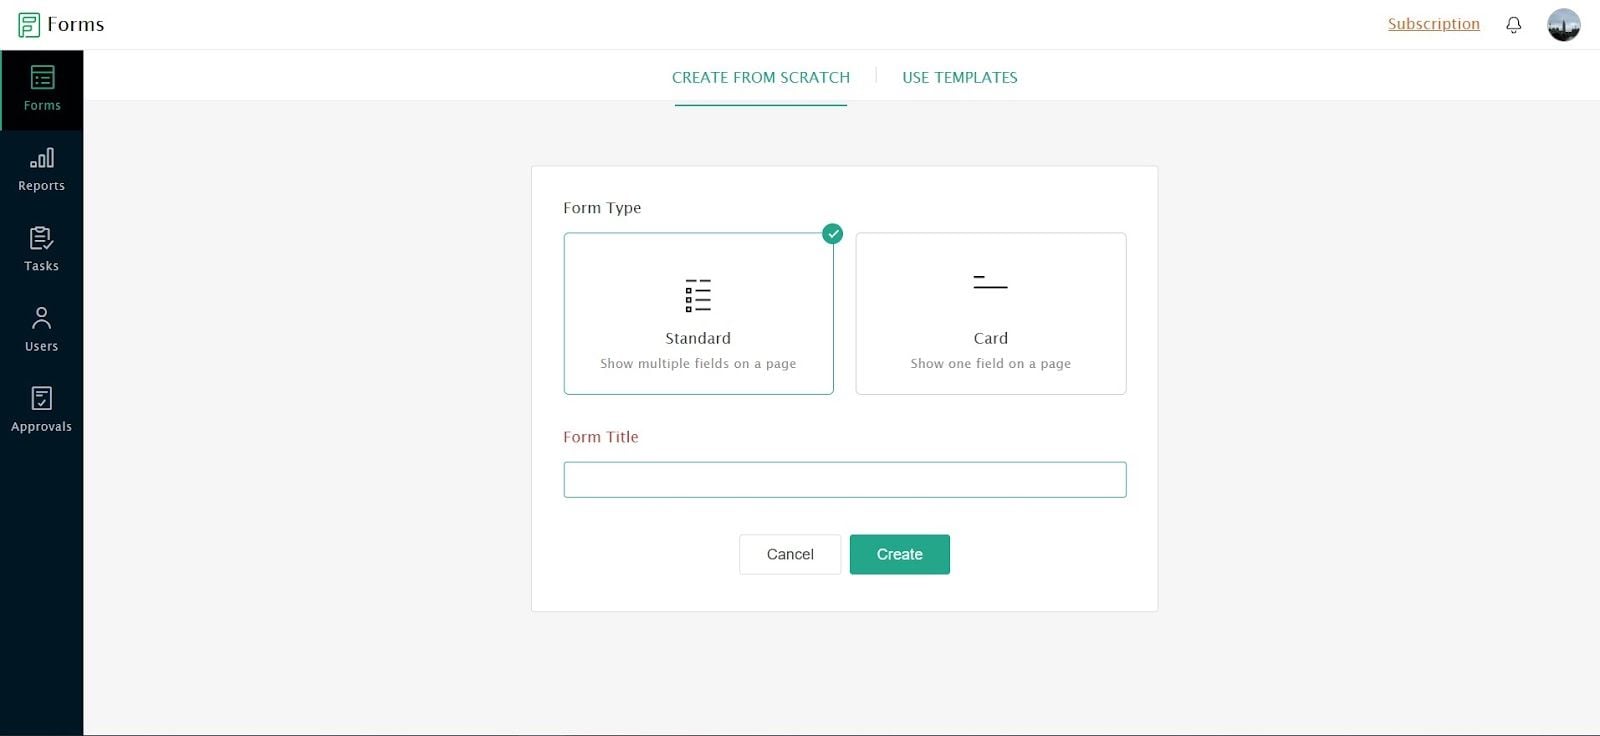Click the Standard form list icon
This screenshot has width=1600, height=736.
(698, 296)
